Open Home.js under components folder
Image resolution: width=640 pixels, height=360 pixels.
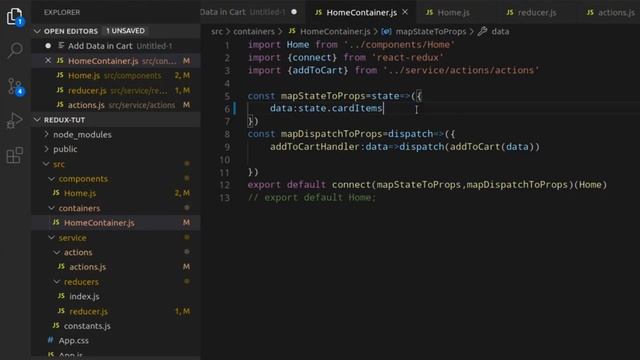(116, 193)
